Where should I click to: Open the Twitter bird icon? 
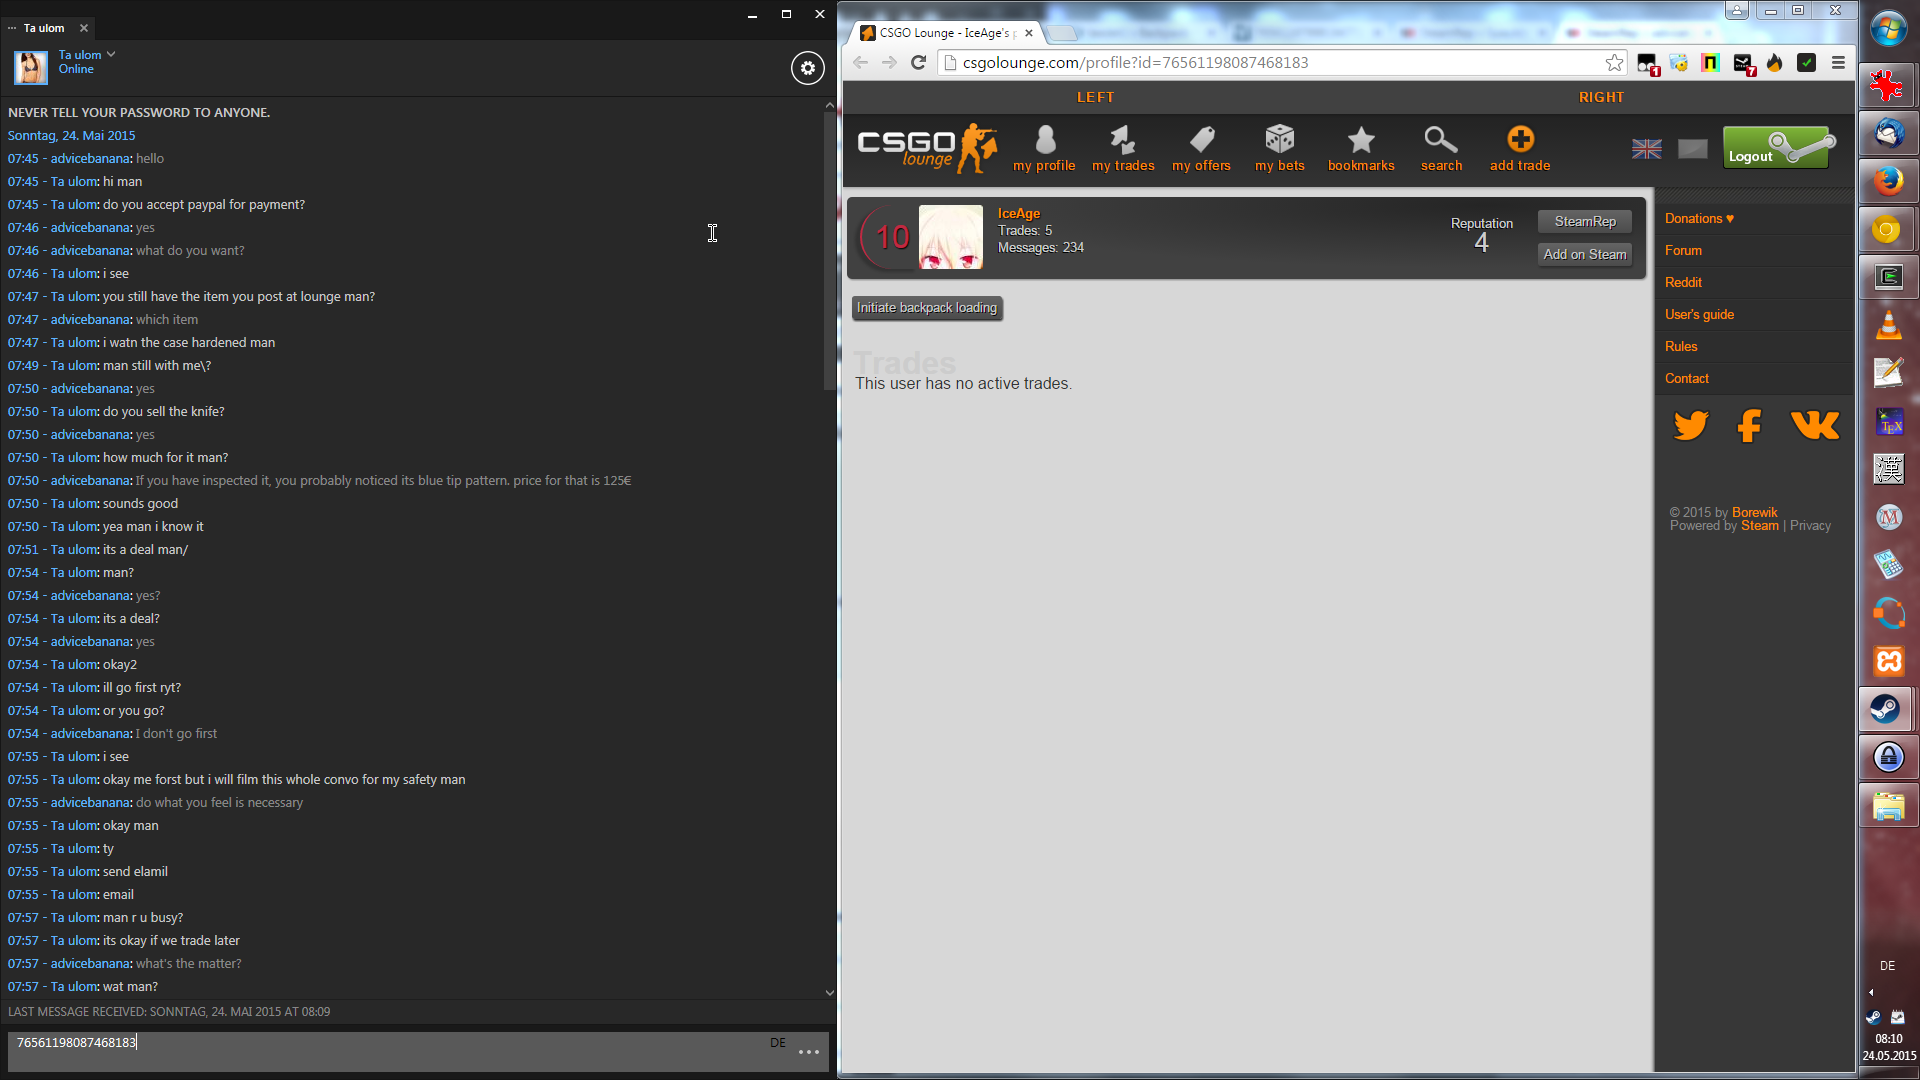(x=1691, y=426)
